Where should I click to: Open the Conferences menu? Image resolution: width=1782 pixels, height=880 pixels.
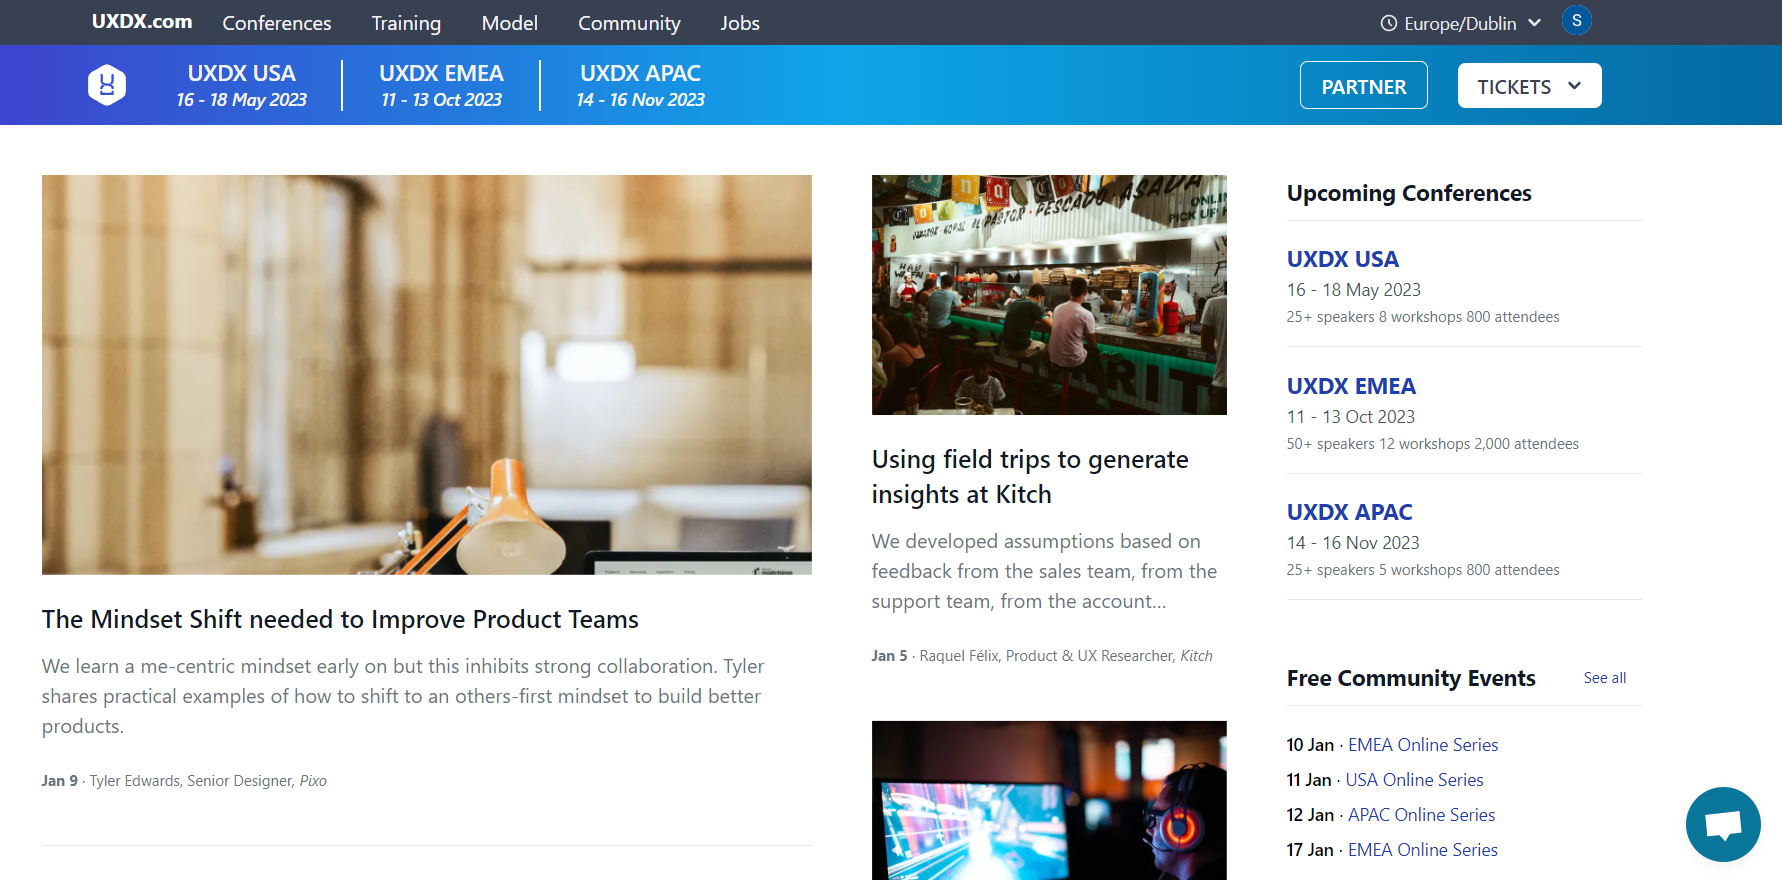pyautogui.click(x=277, y=23)
